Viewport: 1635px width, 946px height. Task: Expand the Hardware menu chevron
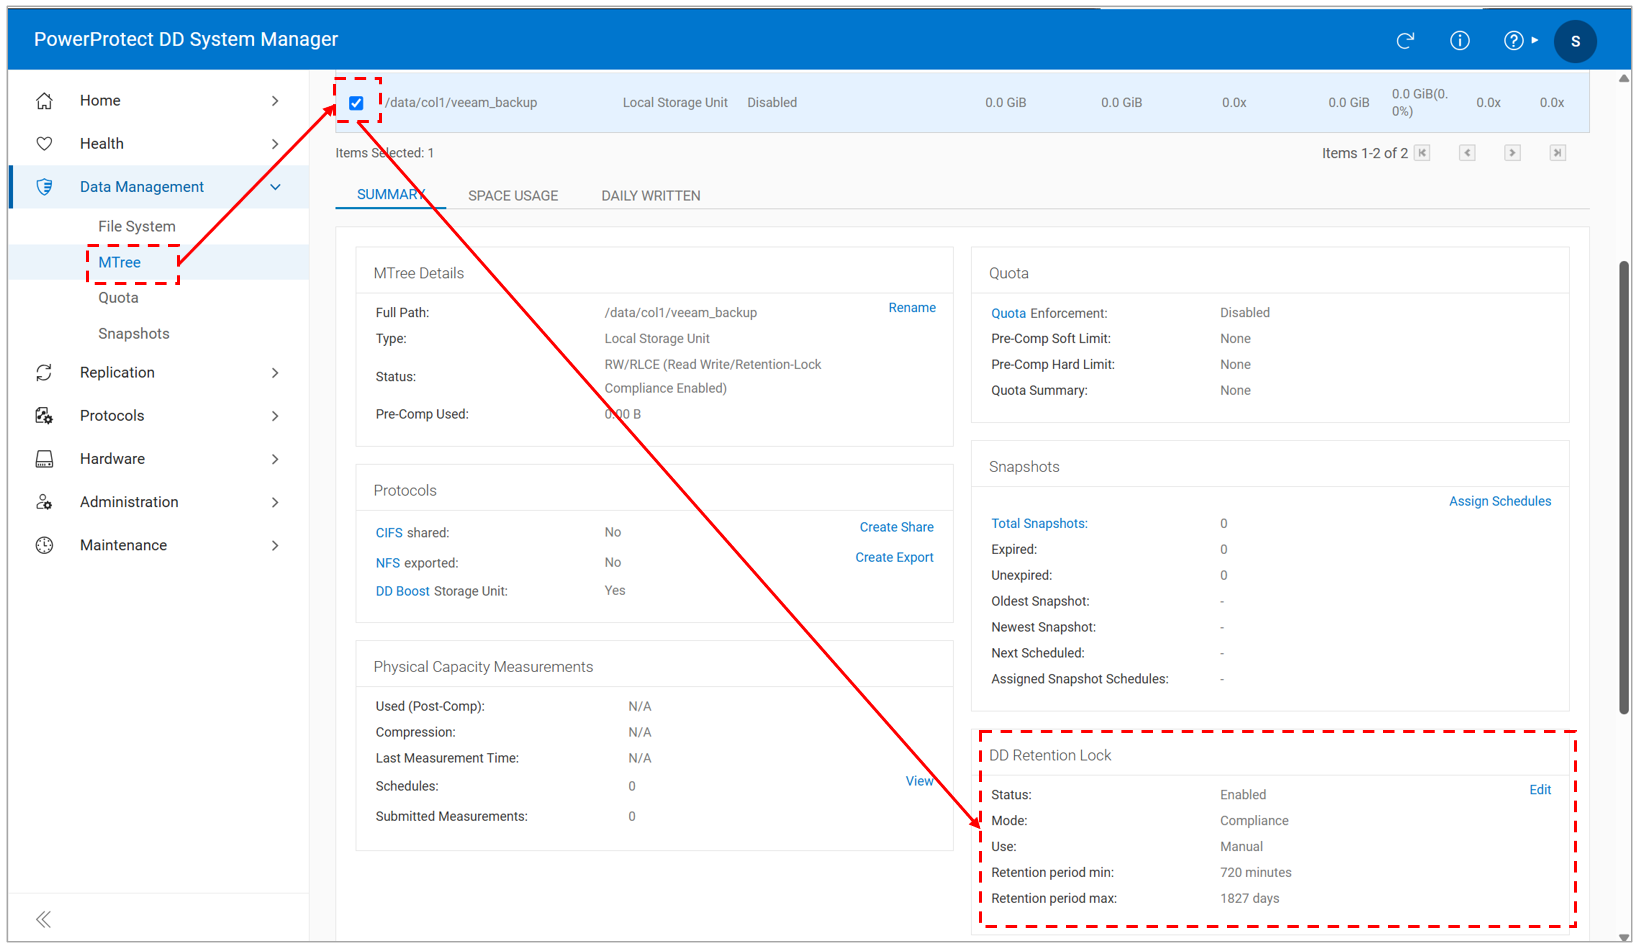275,459
